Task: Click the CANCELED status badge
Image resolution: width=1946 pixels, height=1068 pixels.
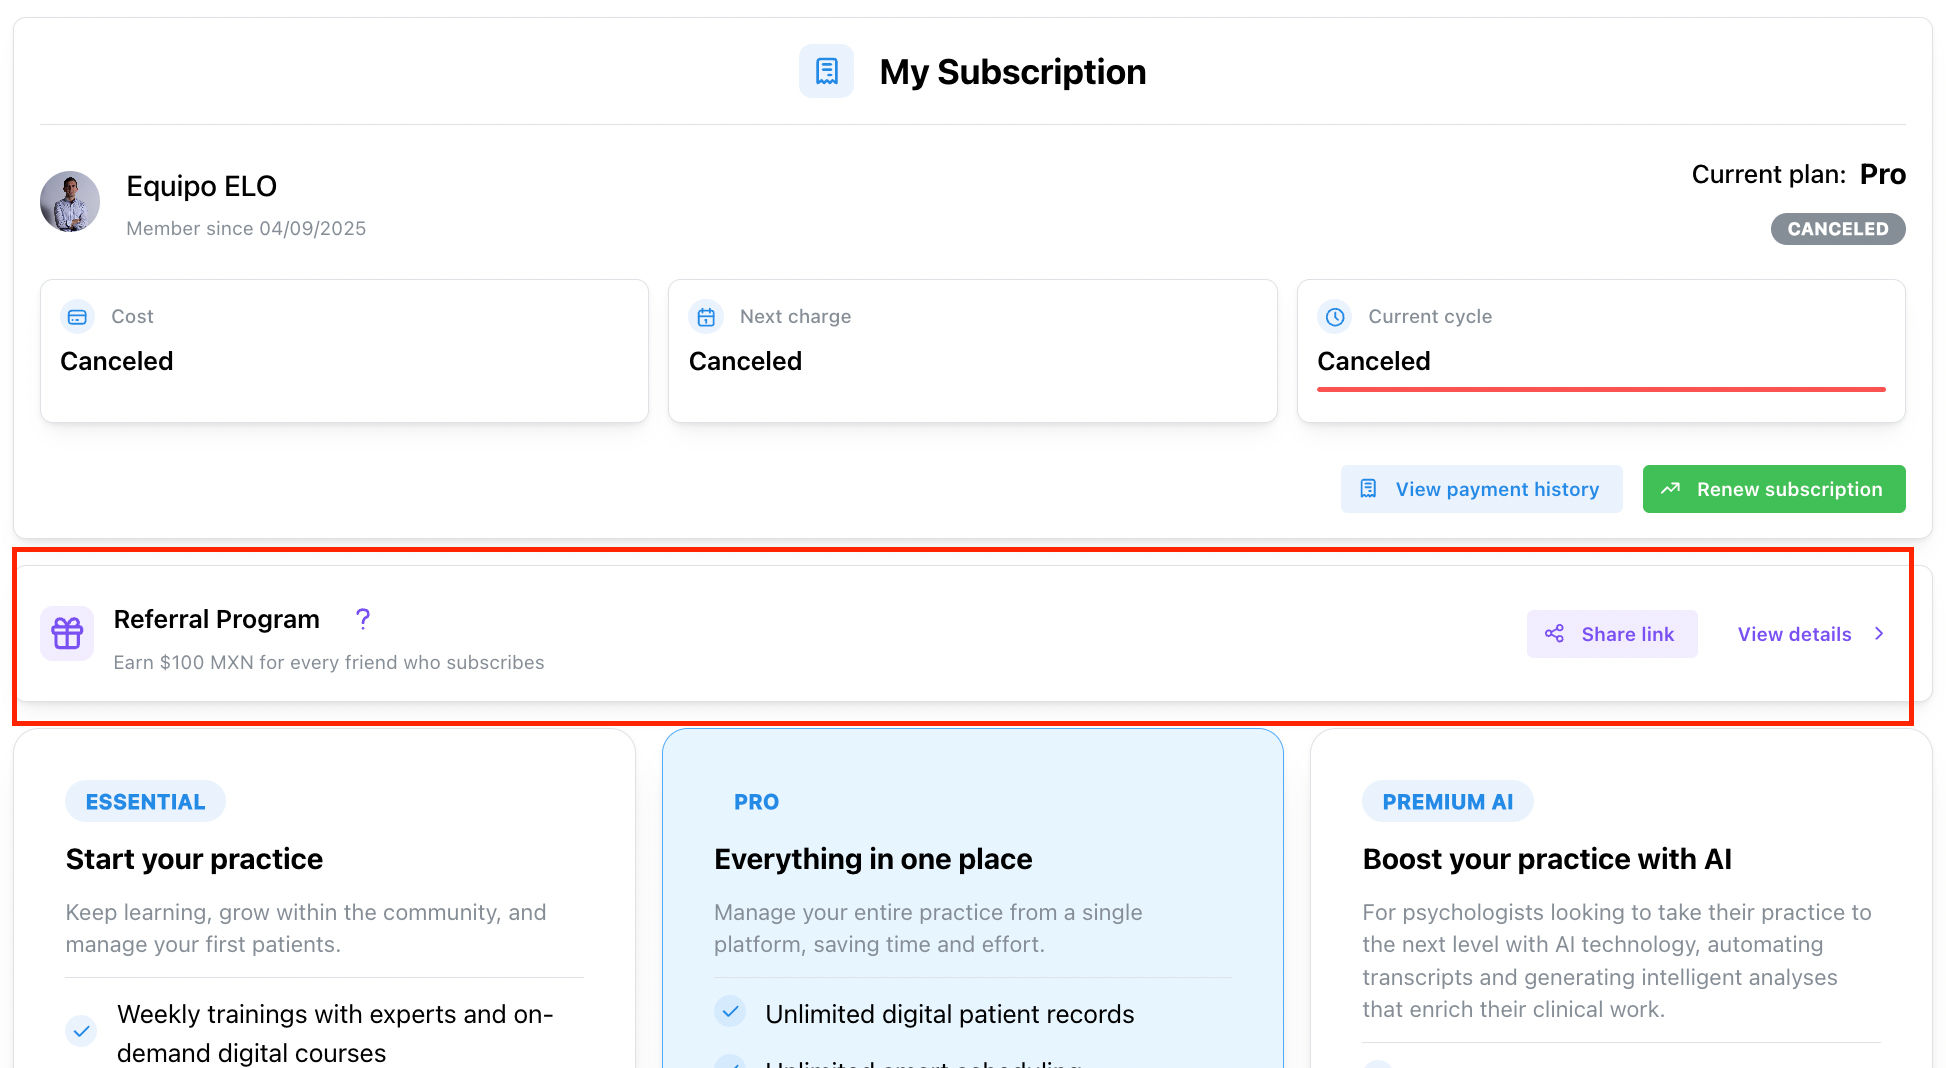Action: 1837,229
